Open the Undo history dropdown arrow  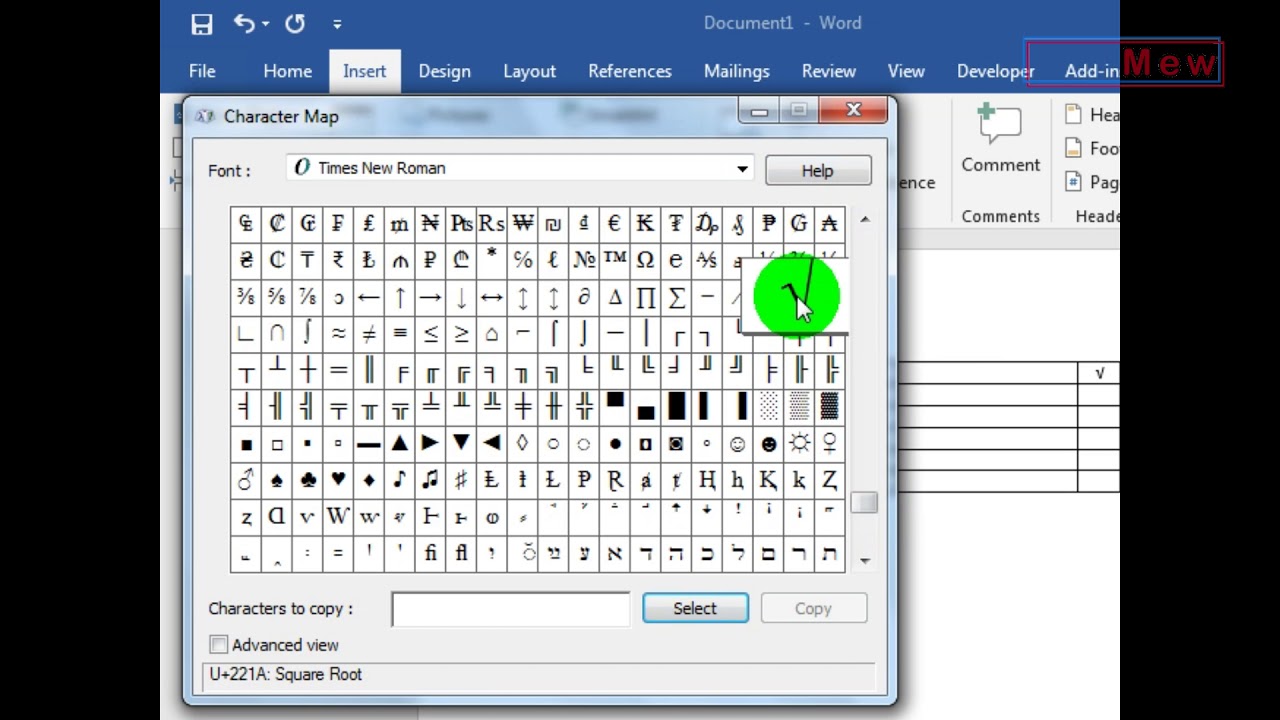coord(266,24)
